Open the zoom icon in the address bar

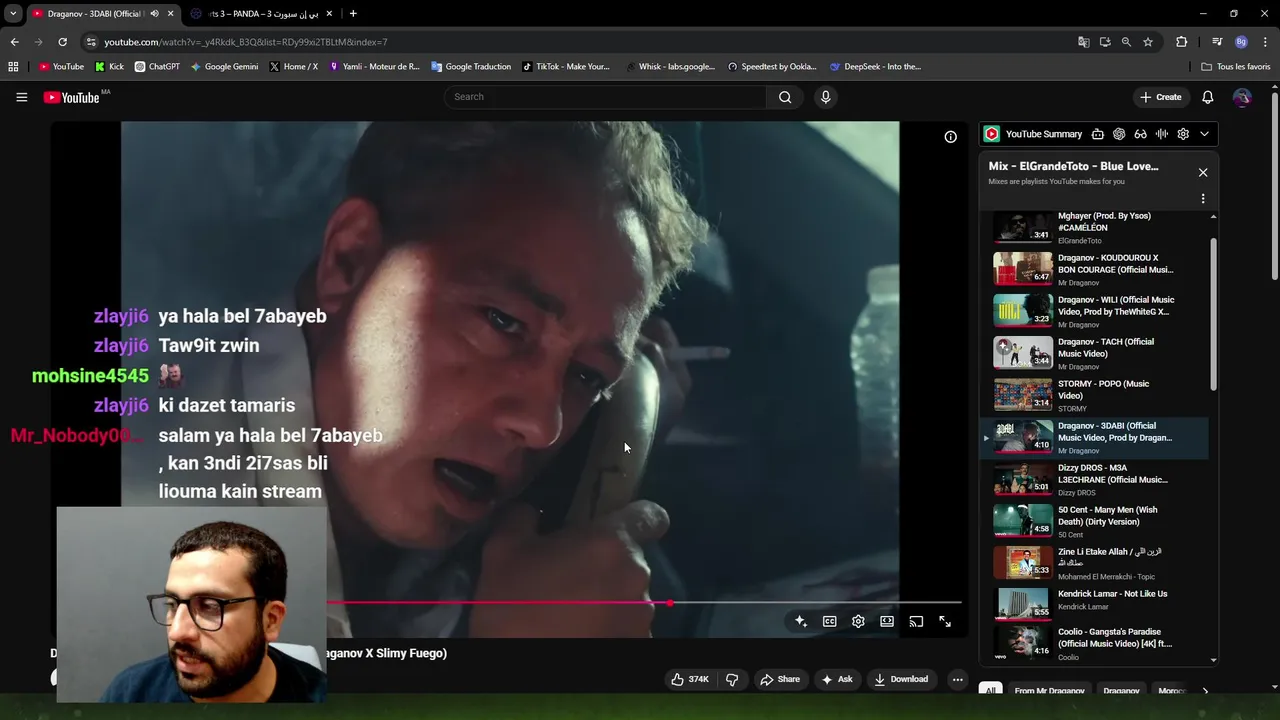point(1126,42)
